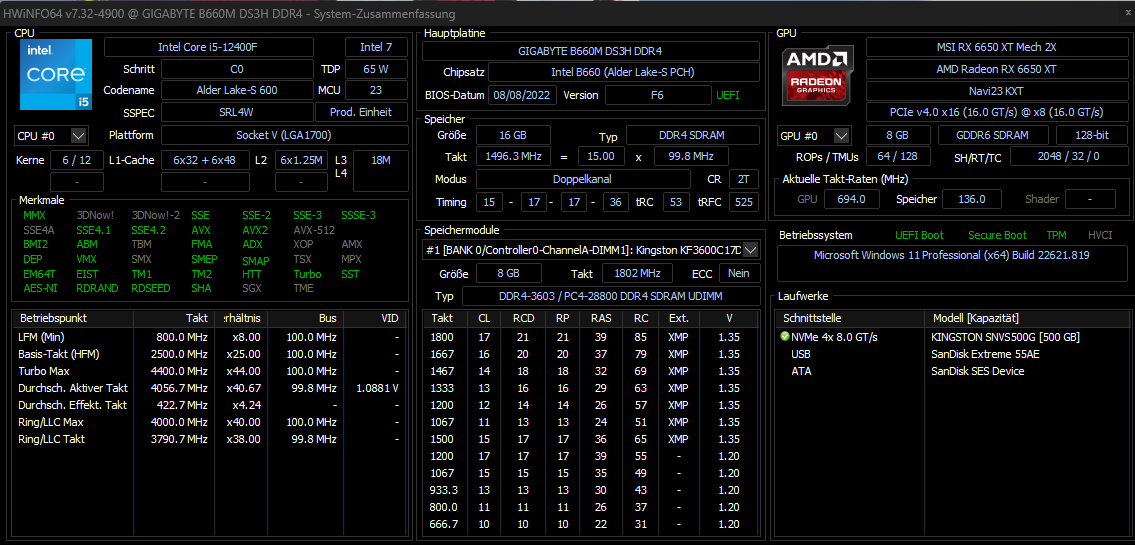Click the Windows 11 Professional build text
The image size is (1135, 545).
[952, 255]
